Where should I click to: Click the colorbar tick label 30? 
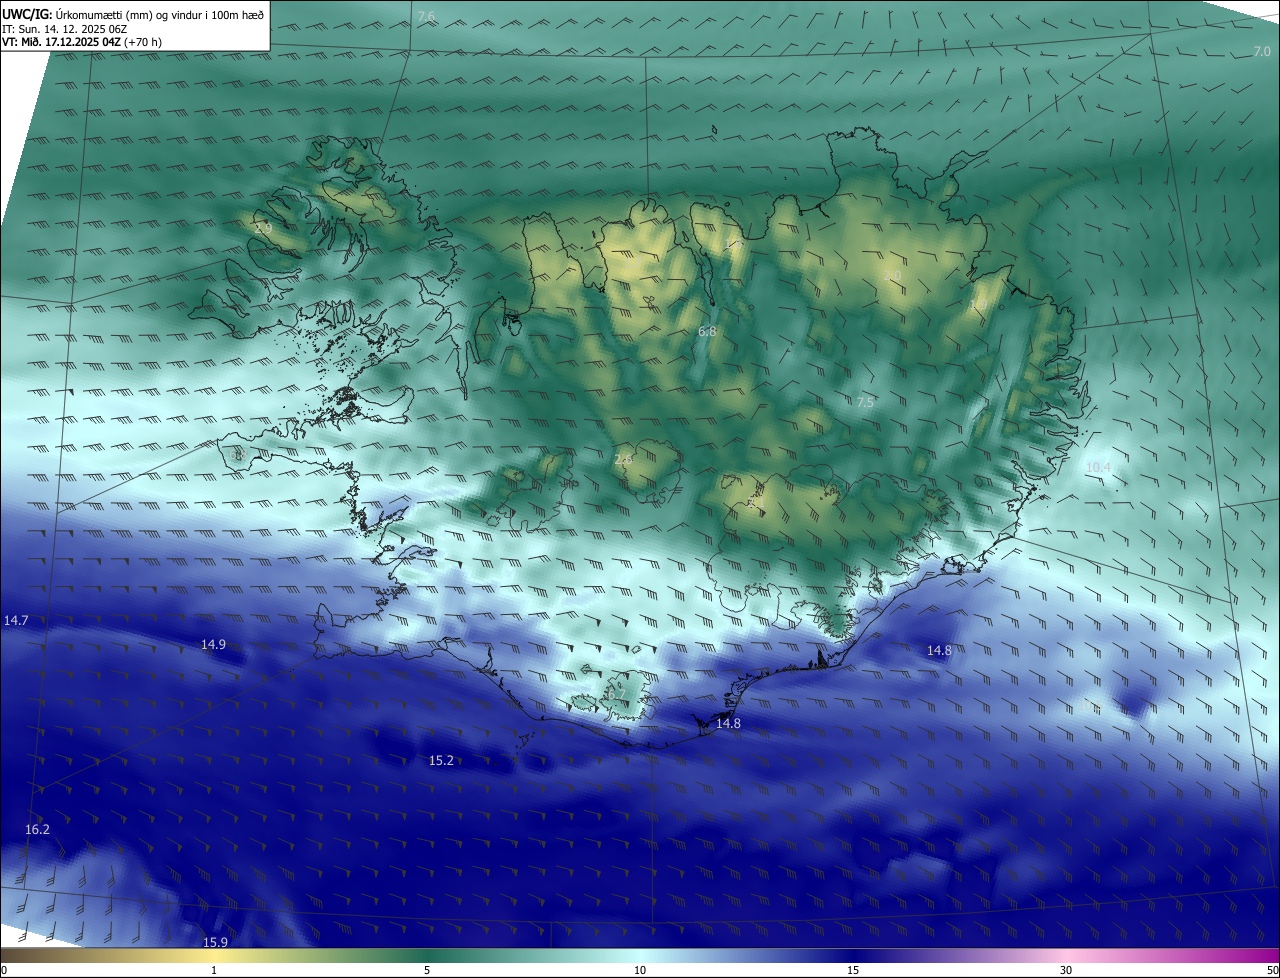point(1066,970)
